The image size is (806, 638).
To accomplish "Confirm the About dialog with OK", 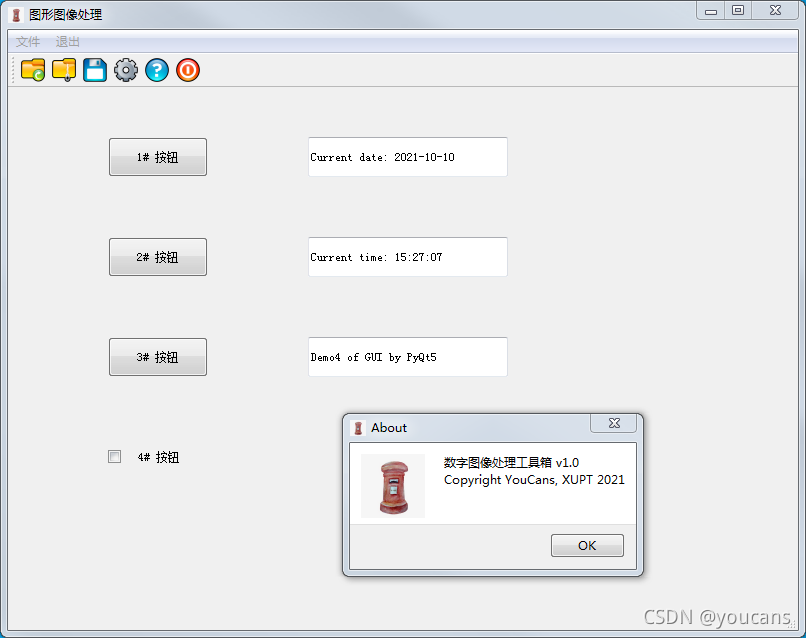I will [587, 545].
